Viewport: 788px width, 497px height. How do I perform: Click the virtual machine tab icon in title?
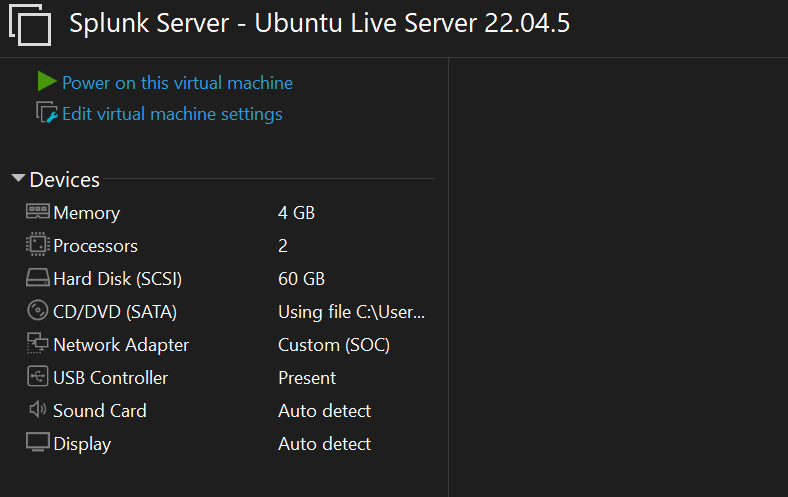[x=29, y=25]
